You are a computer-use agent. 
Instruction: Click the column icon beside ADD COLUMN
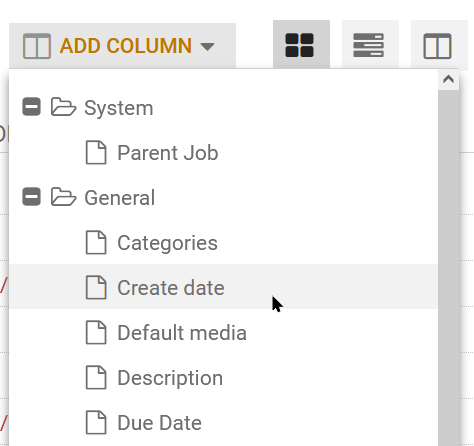pos(37,46)
